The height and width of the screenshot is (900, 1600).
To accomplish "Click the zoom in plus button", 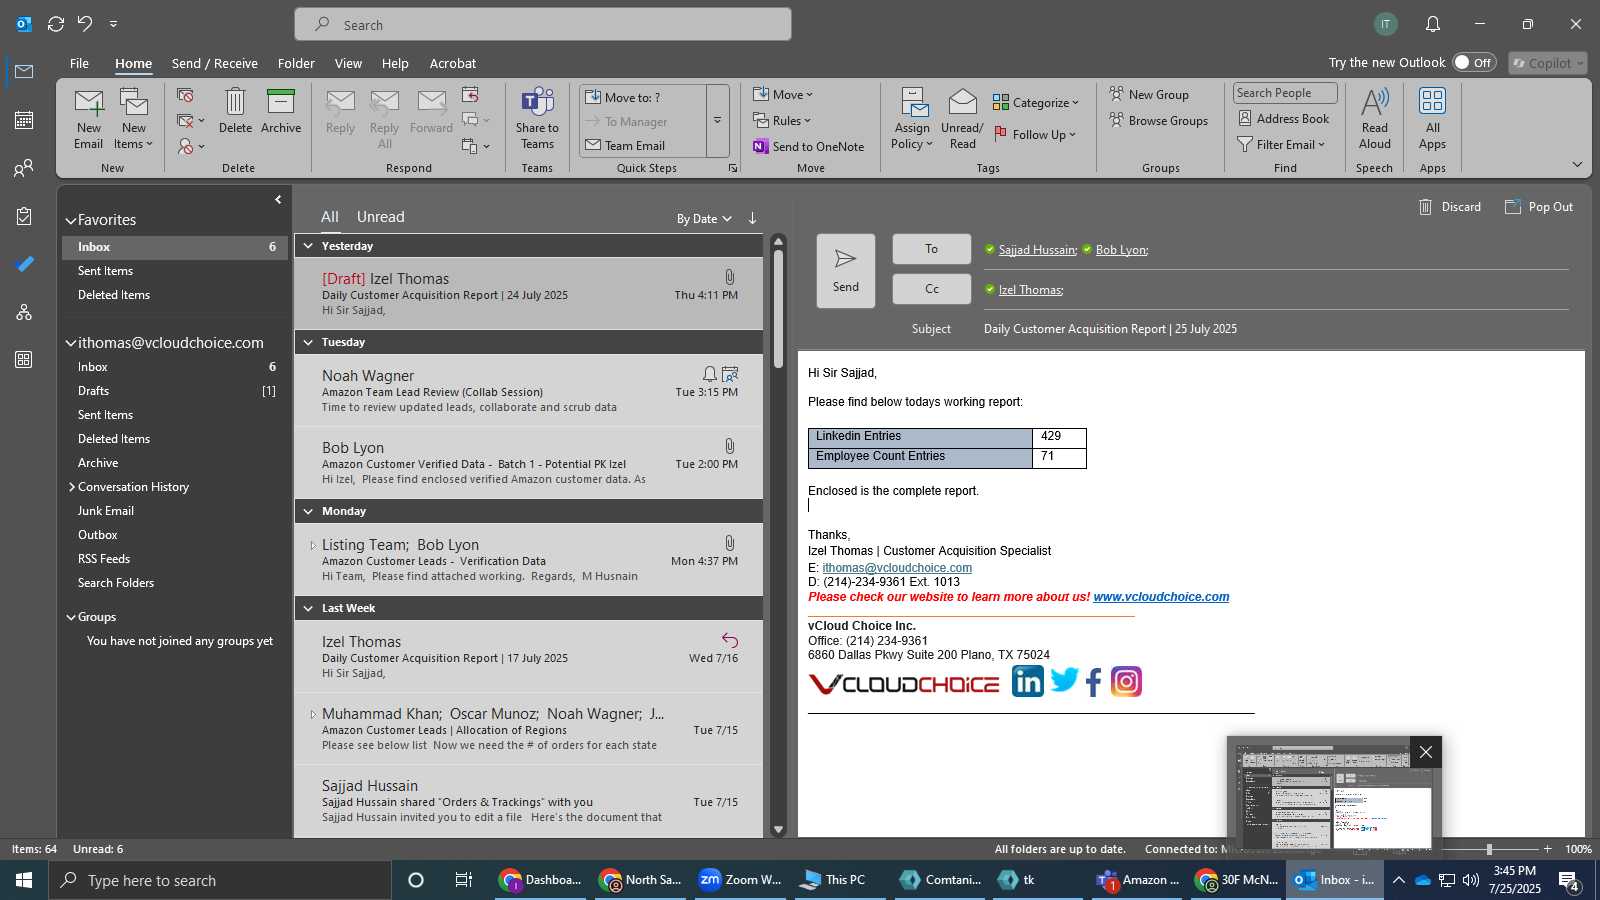I will [1548, 849].
